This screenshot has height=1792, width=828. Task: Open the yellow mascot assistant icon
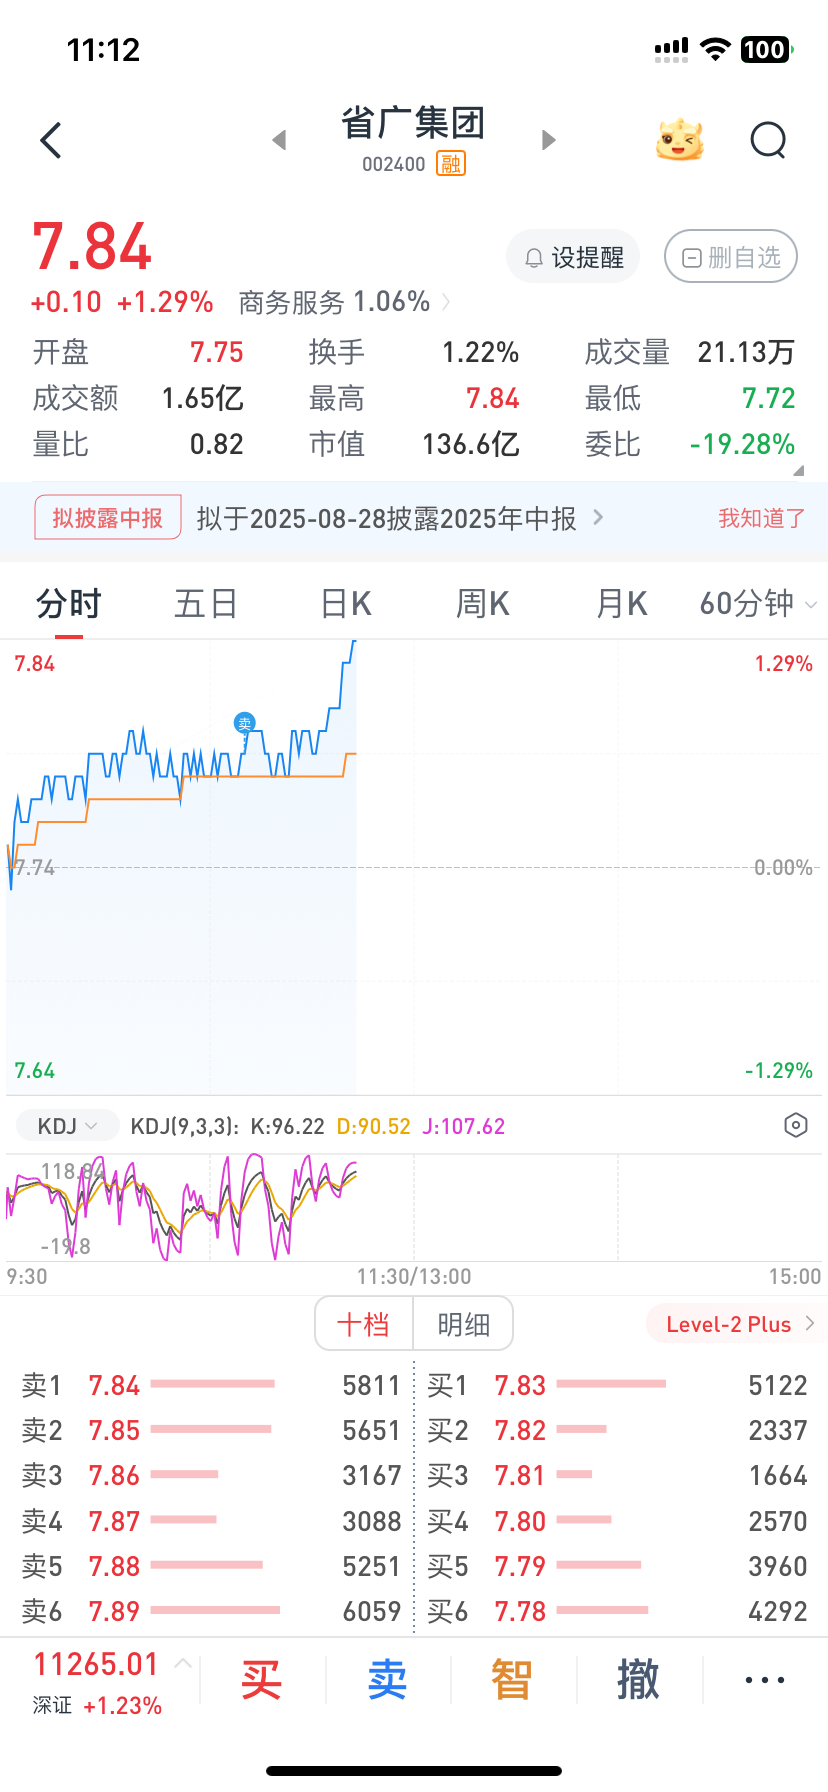click(680, 140)
